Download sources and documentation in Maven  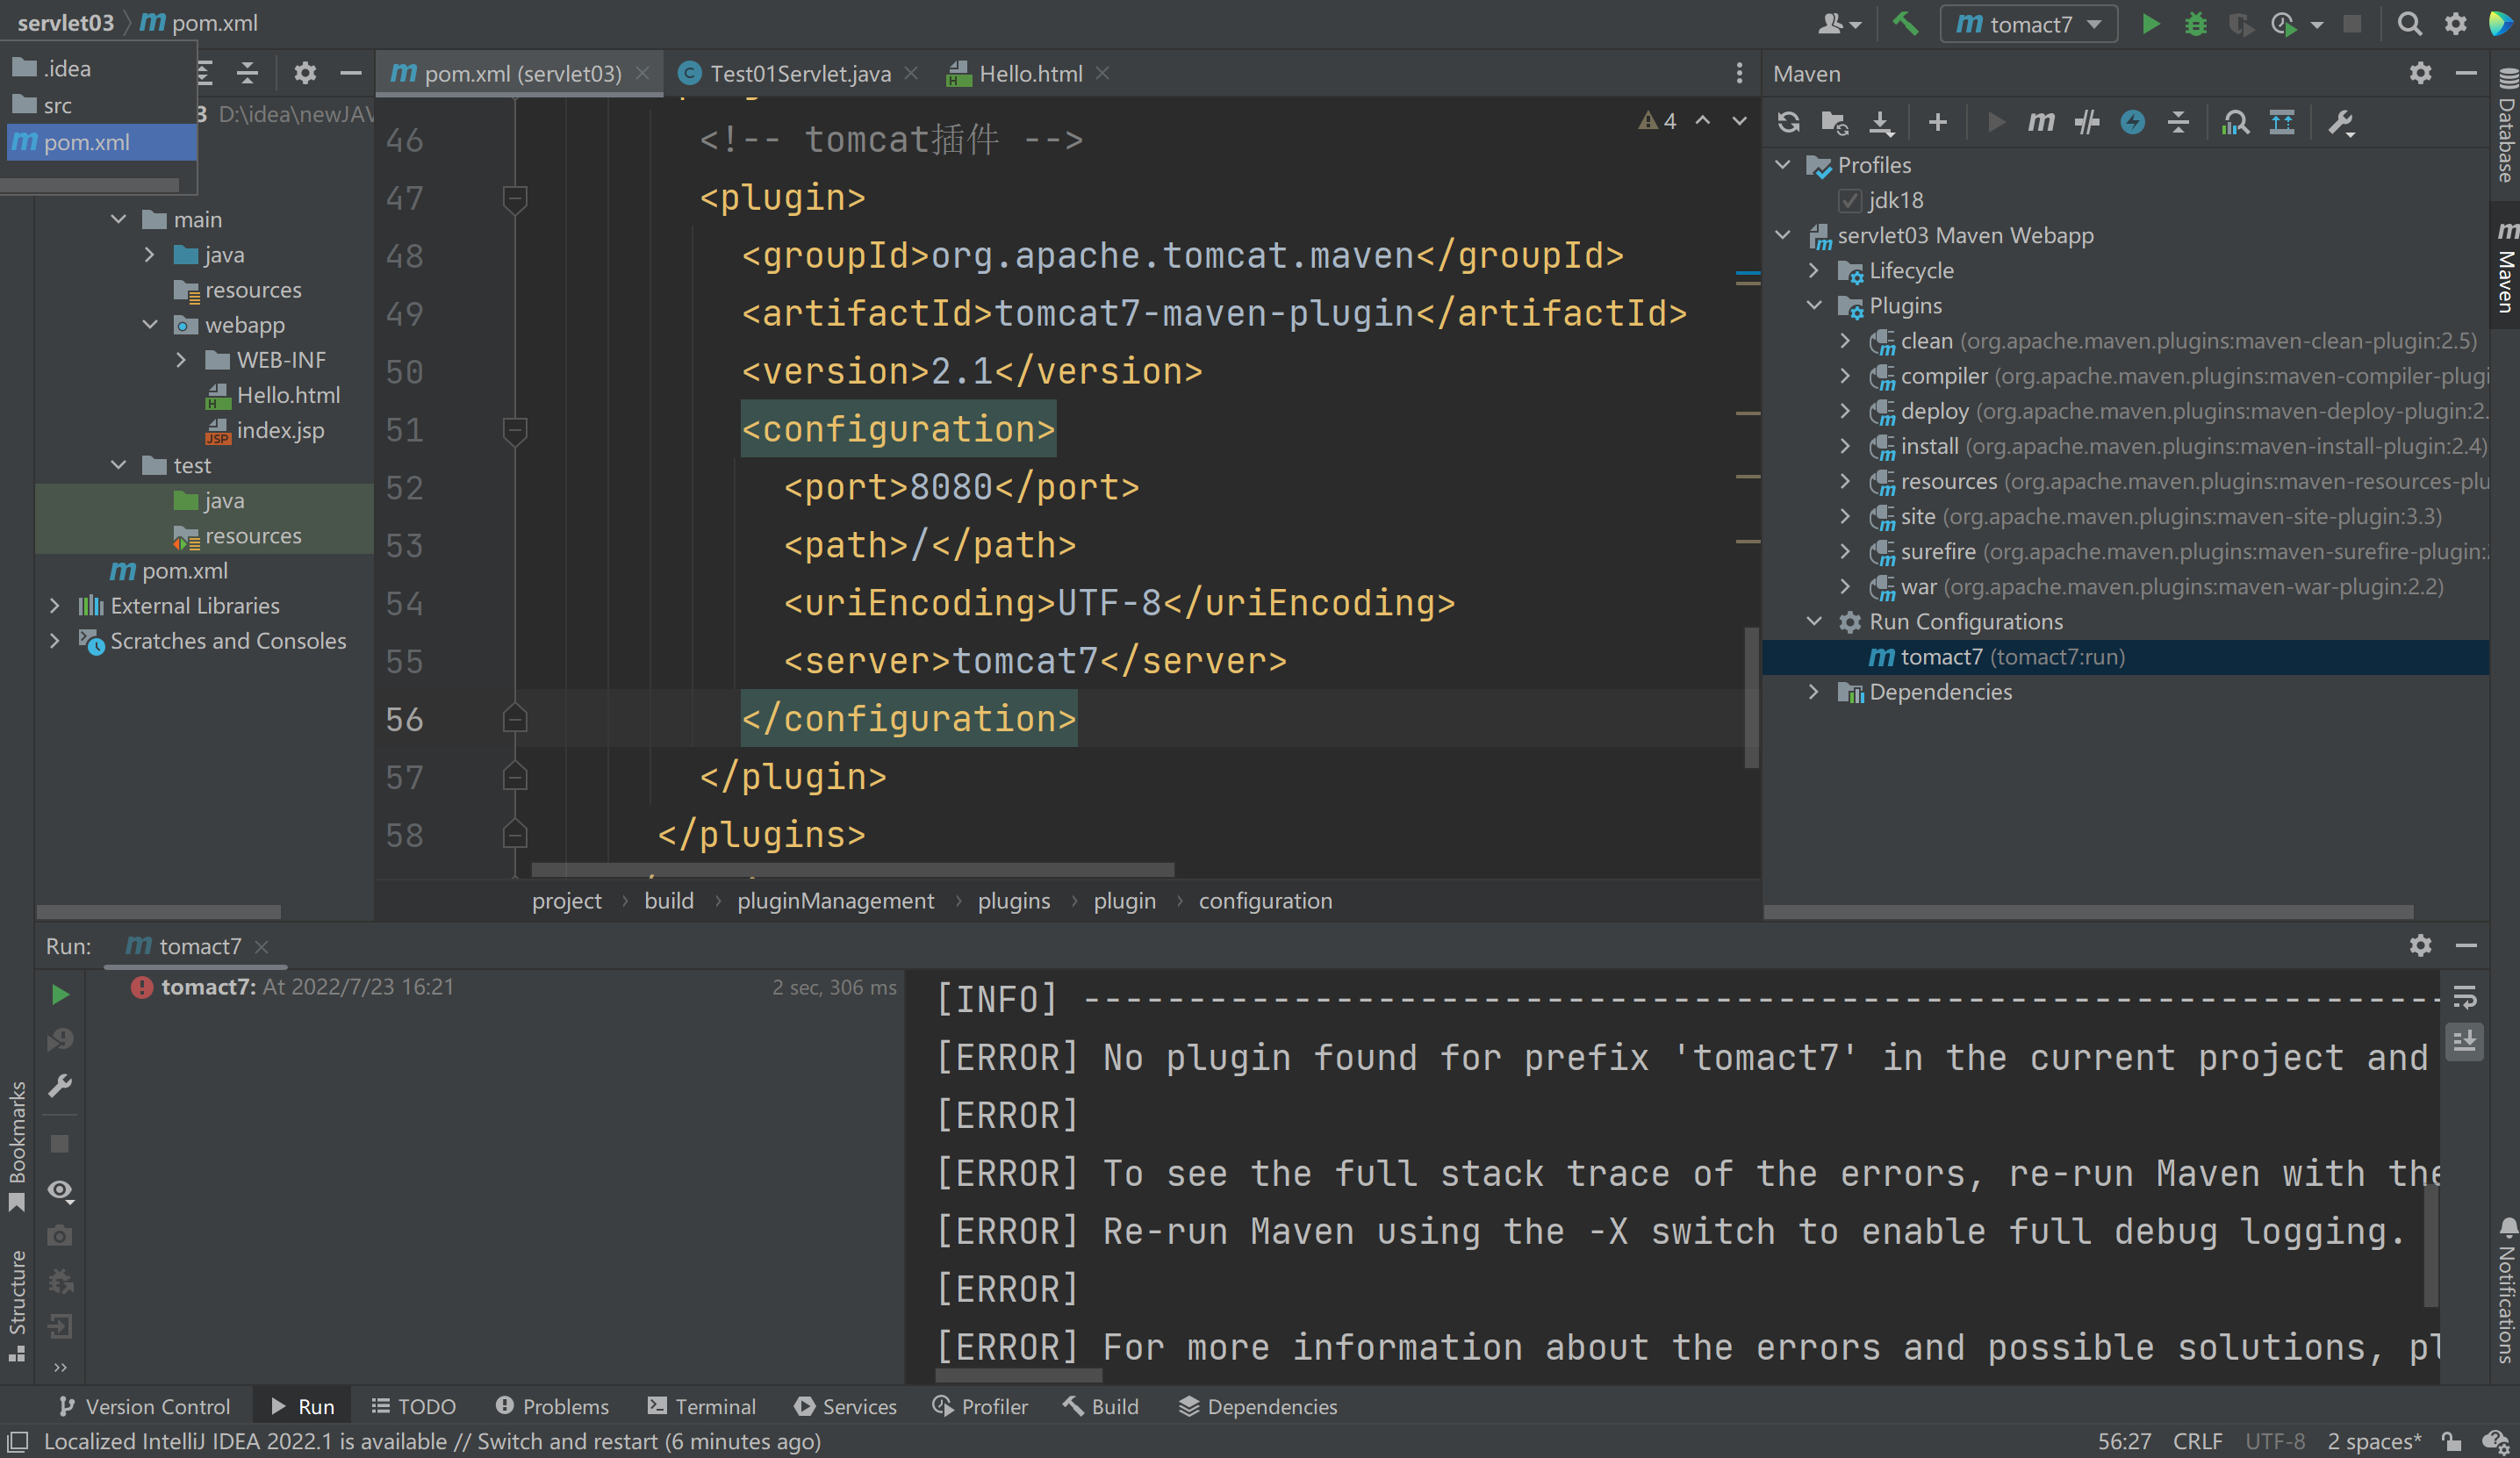click(1881, 123)
